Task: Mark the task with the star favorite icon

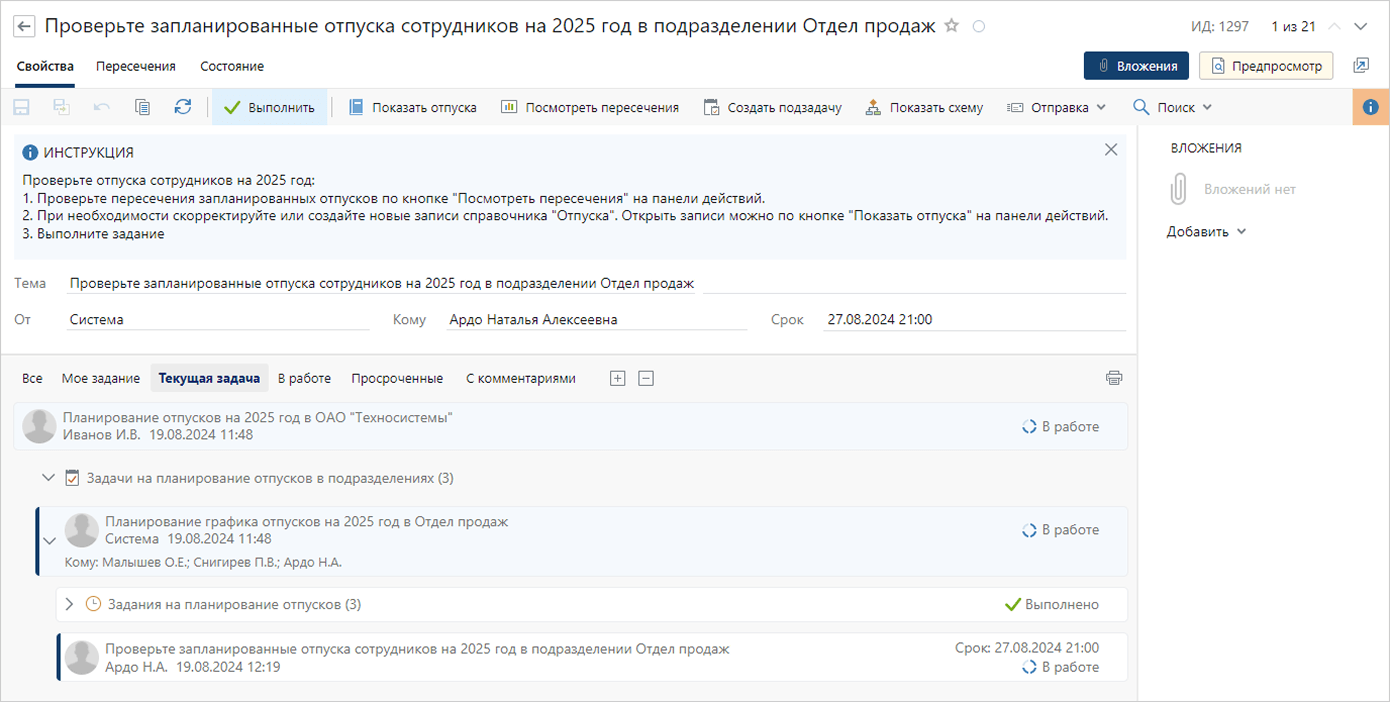Action: (x=952, y=26)
